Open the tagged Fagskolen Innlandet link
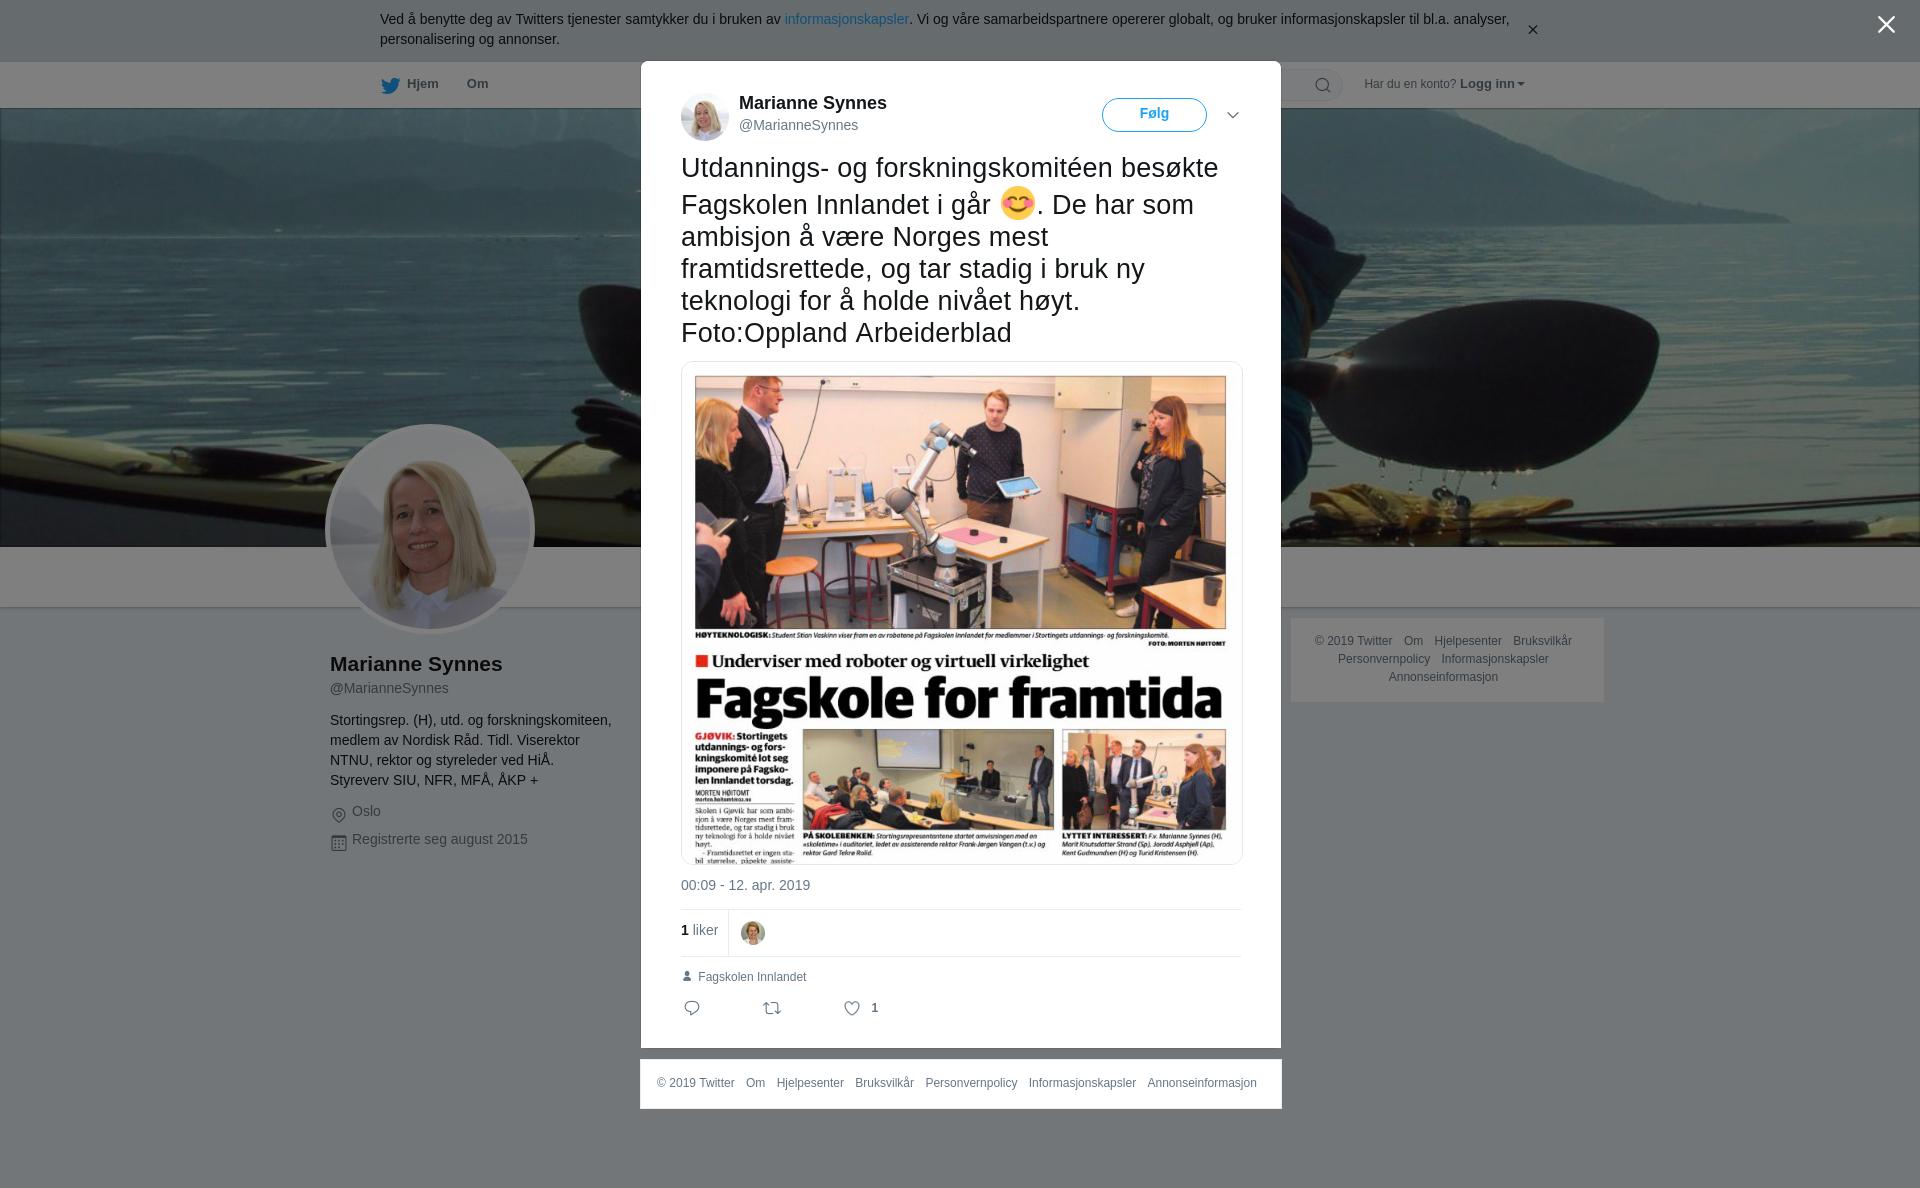This screenshot has height=1188, width=1920. (x=752, y=977)
